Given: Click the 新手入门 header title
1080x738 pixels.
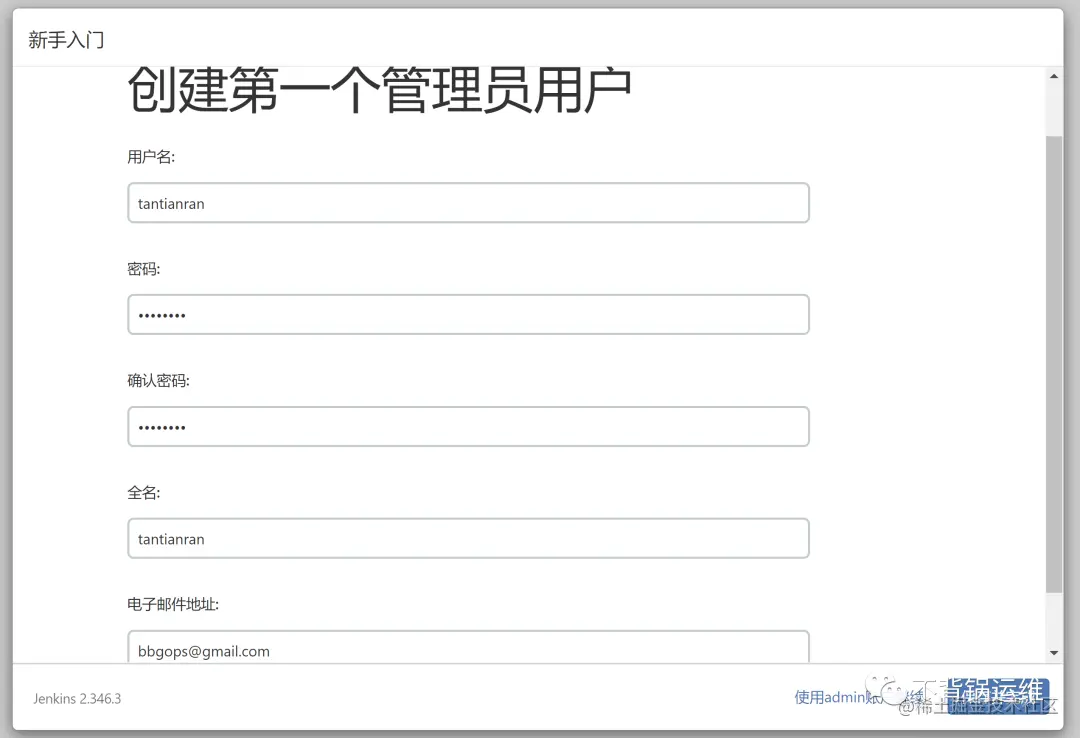Looking at the screenshot, I should [x=64, y=38].
